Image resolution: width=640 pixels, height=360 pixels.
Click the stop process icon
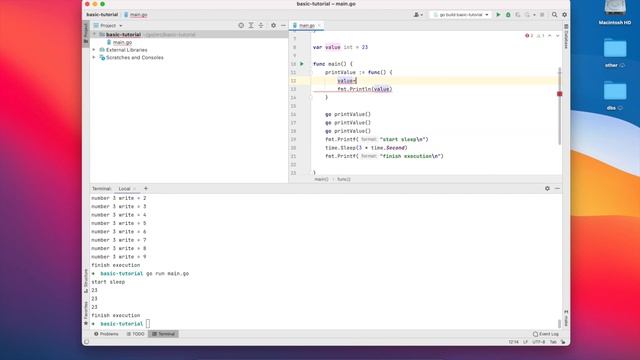click(x=542, y=15)
